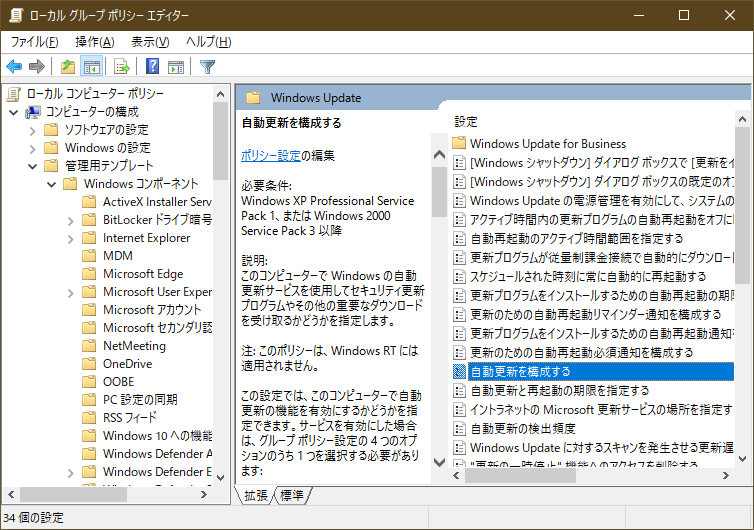Open the 操作(A) menu
754x530 pixels.
click(95, 42)
